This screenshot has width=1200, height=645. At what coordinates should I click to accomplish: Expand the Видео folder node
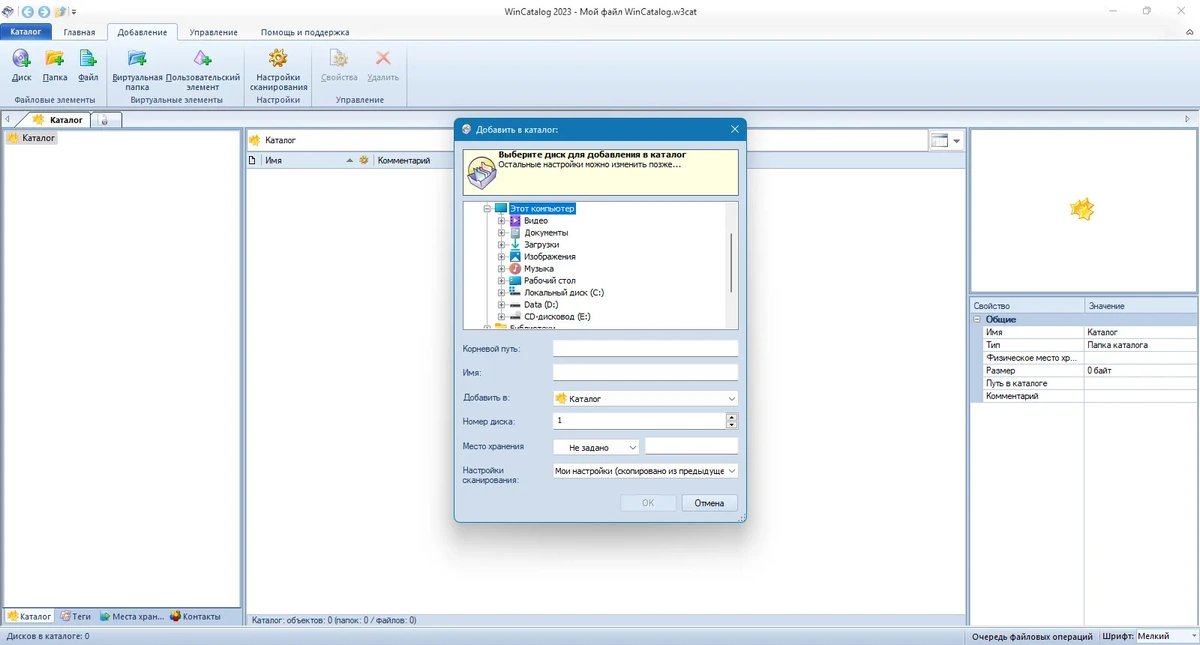(x=502, y=221)
